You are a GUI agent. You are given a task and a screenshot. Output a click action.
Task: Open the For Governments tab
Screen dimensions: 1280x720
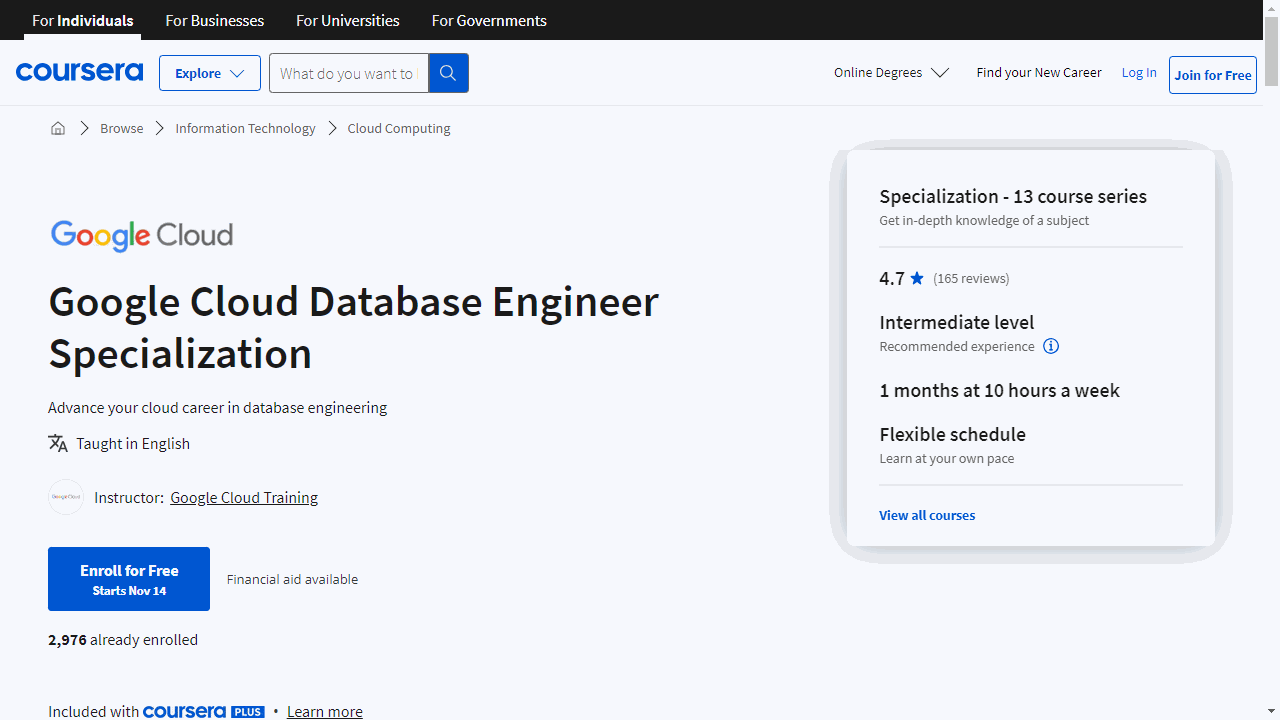[x=489, y=20]
